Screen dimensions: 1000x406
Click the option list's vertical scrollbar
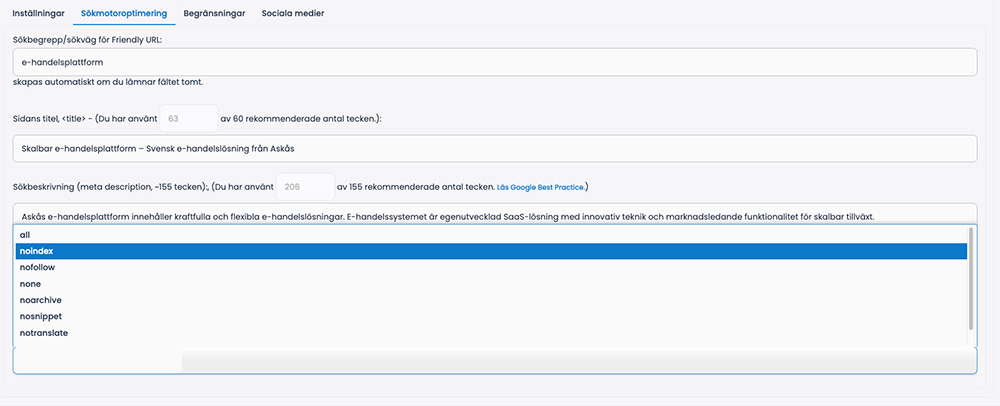pyautogui.click(x=971, y=274)
